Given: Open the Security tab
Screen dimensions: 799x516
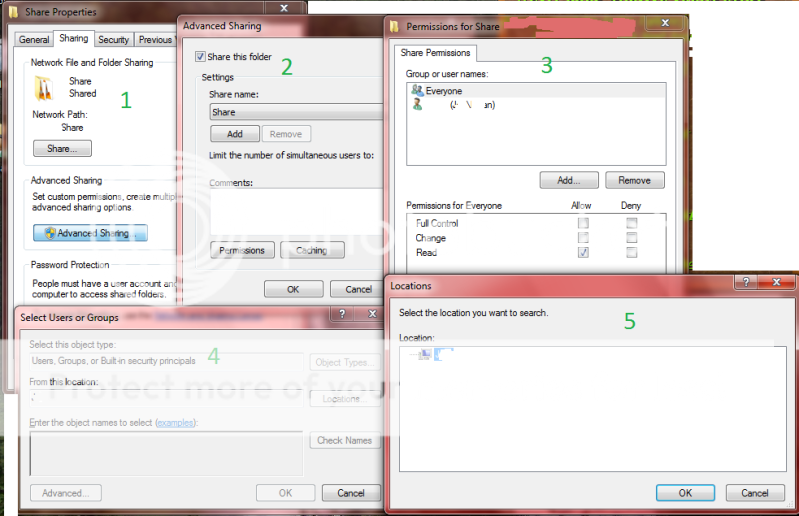Looking at the screenshot, I should tap(113, 40).
